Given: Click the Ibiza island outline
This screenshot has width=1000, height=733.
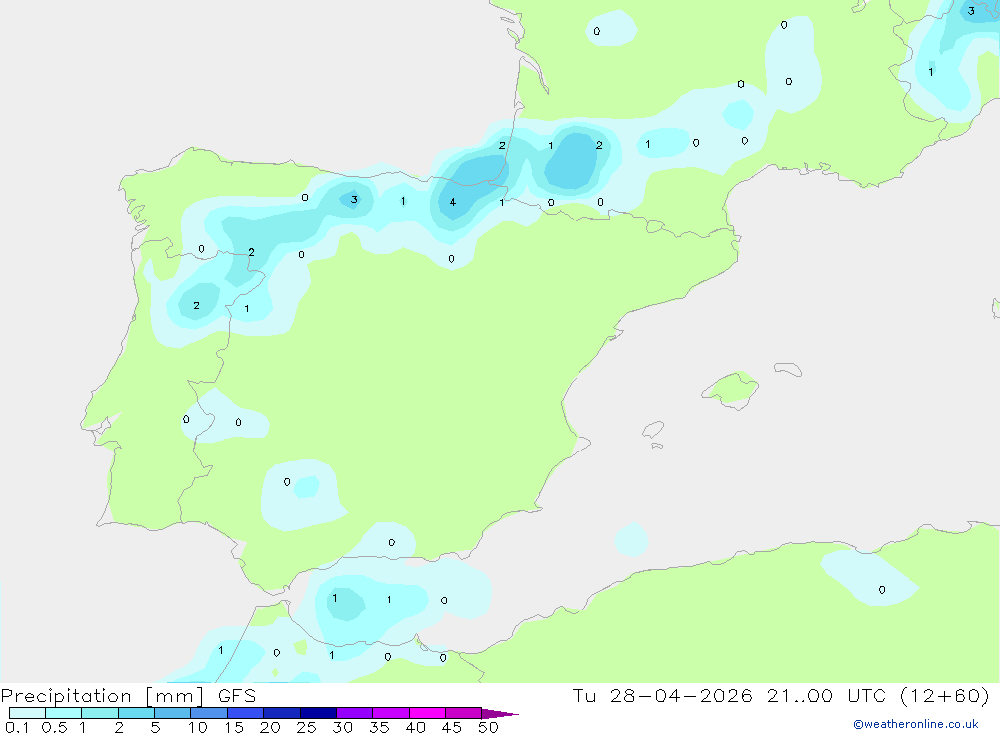Looking at the screenshot, I should pyautogui.click(x=653, y=429).
